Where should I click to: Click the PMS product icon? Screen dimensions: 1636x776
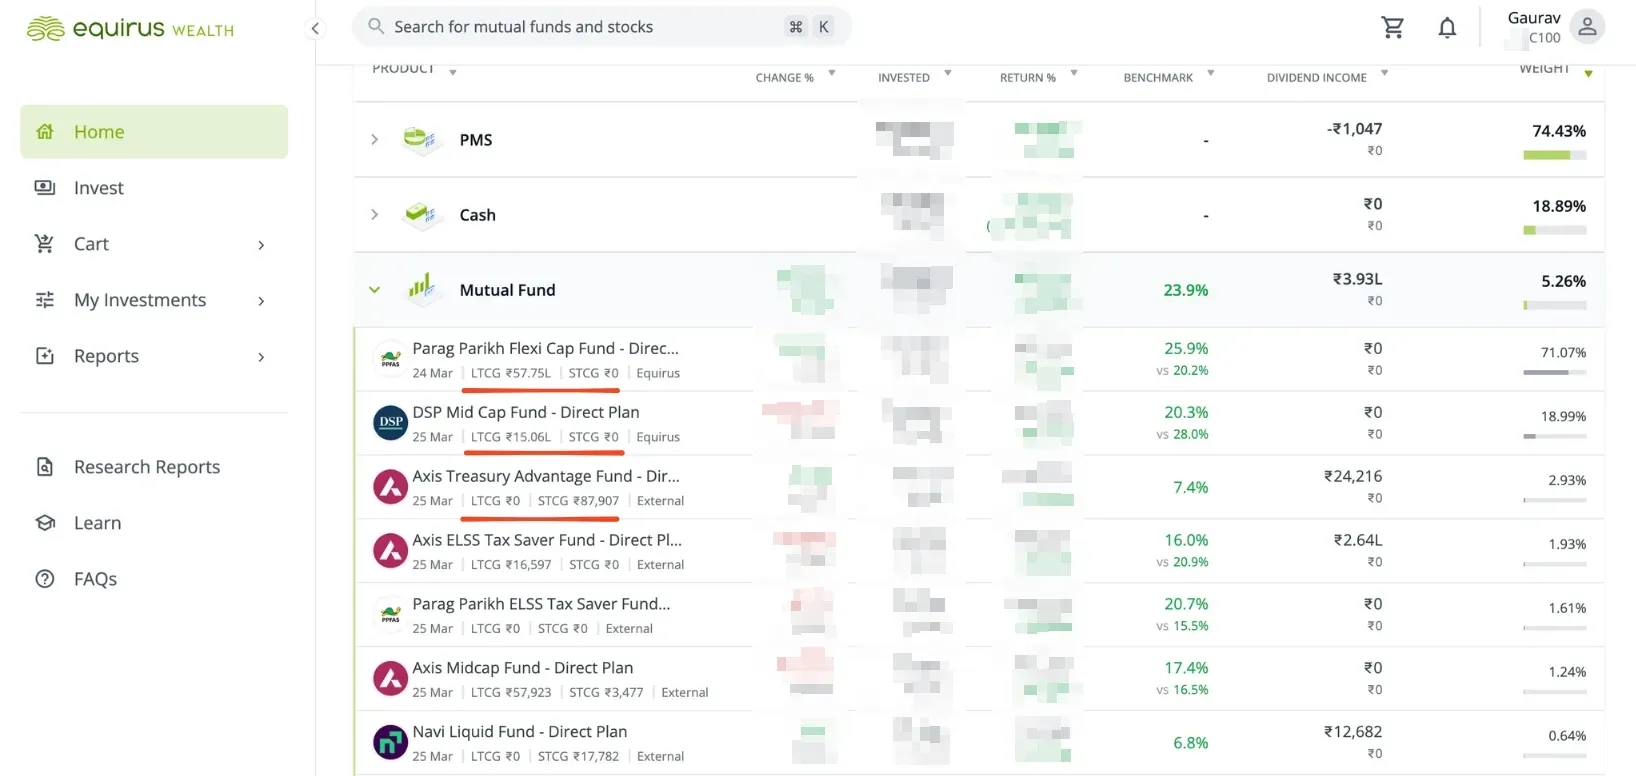pos(421,139)
